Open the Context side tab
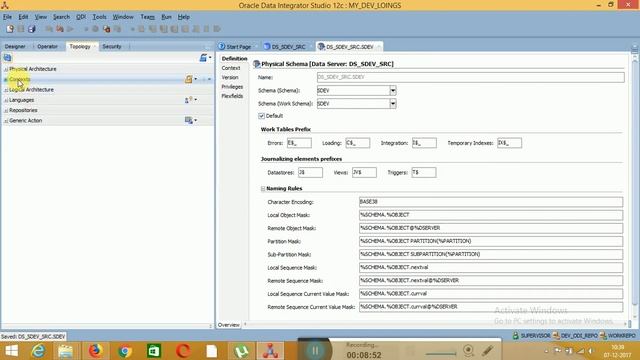Screen dimensions: 640x360 click(x=231, y=68)
